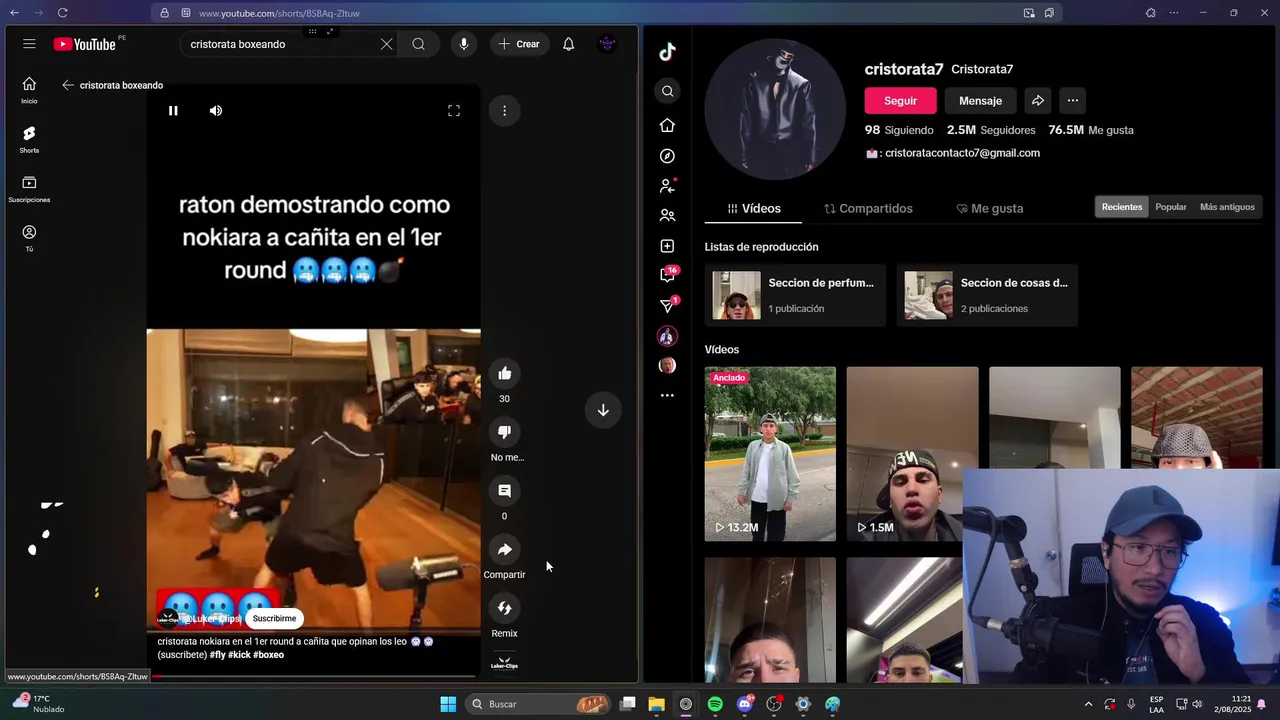Open TikTok Friends icon
The height and width of the screenshot is (720, 1280).
pyautogui.click(x=667, y=215)
